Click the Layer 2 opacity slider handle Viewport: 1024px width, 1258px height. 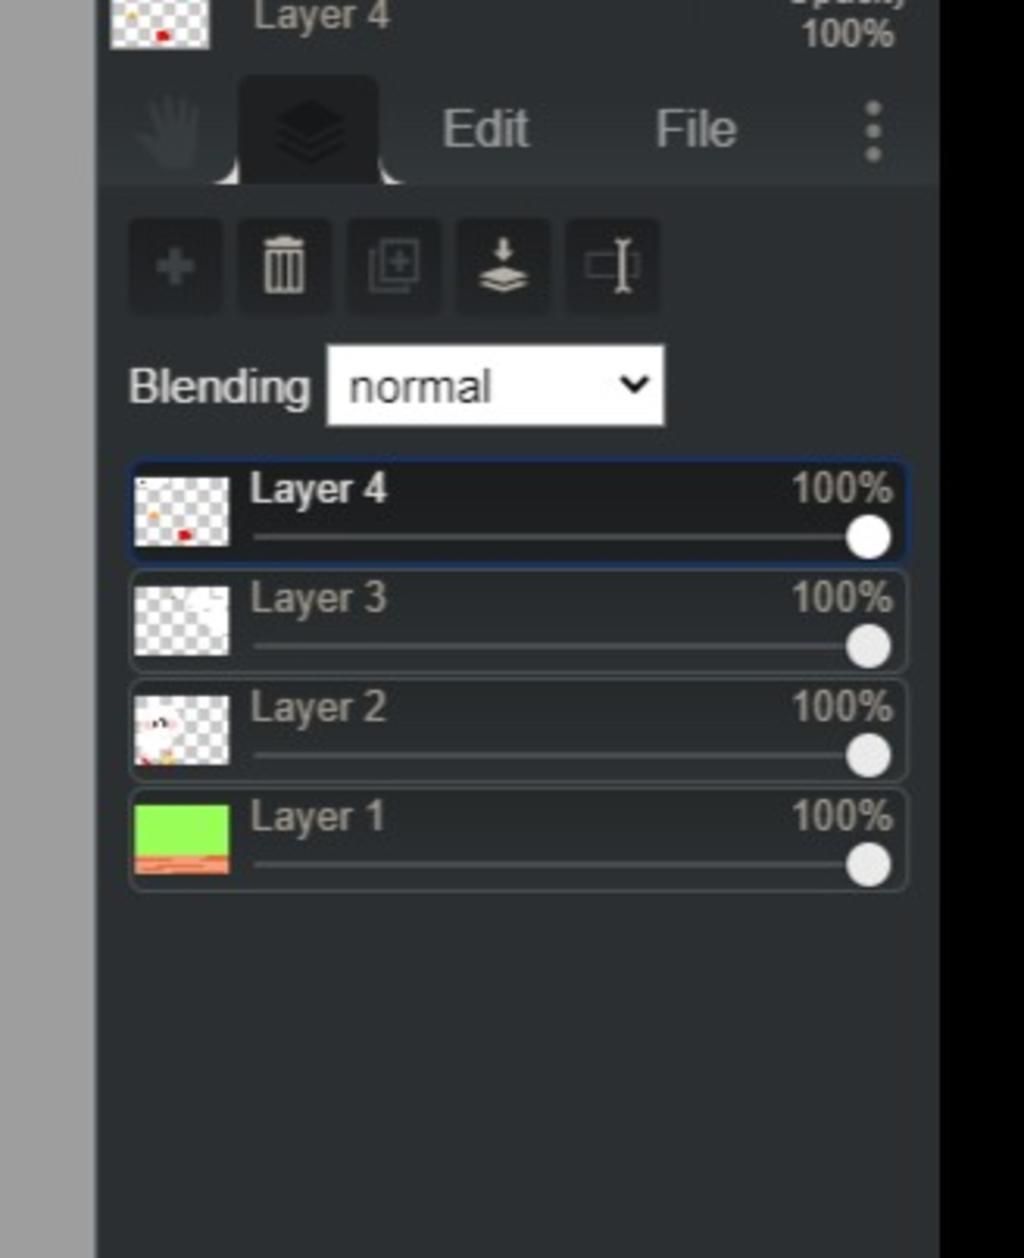868,756
